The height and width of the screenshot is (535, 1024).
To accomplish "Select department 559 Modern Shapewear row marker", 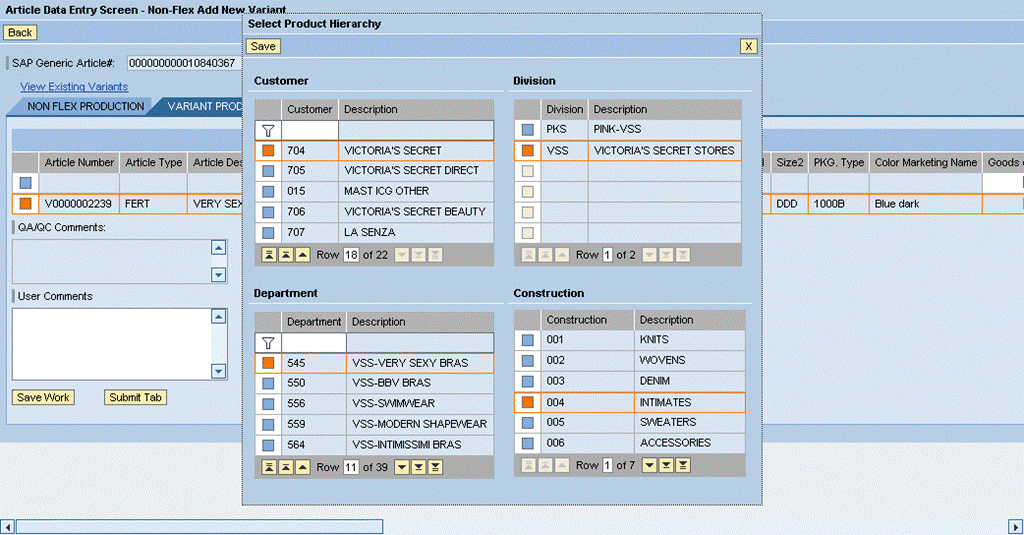I will pyautogui.click(x=268, y=425).
